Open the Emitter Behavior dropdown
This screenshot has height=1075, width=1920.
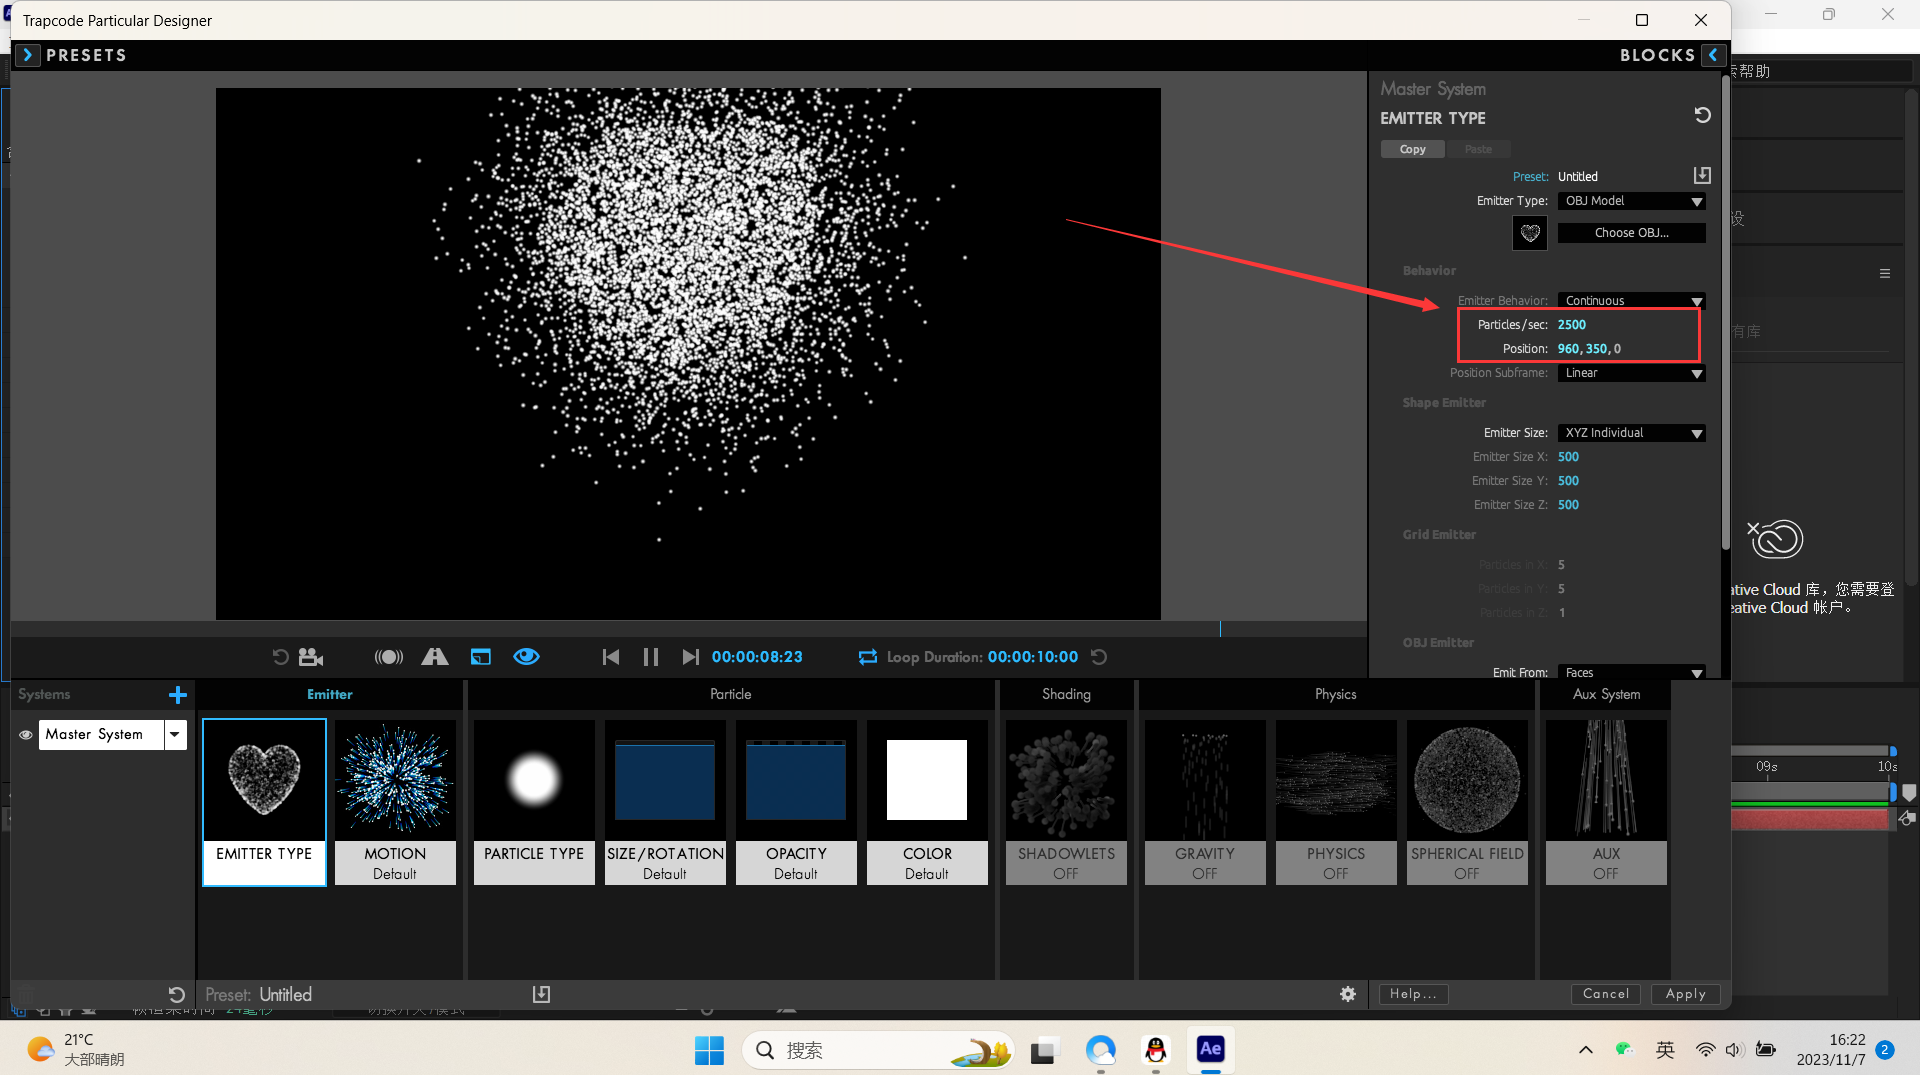tap(1631, 301)
